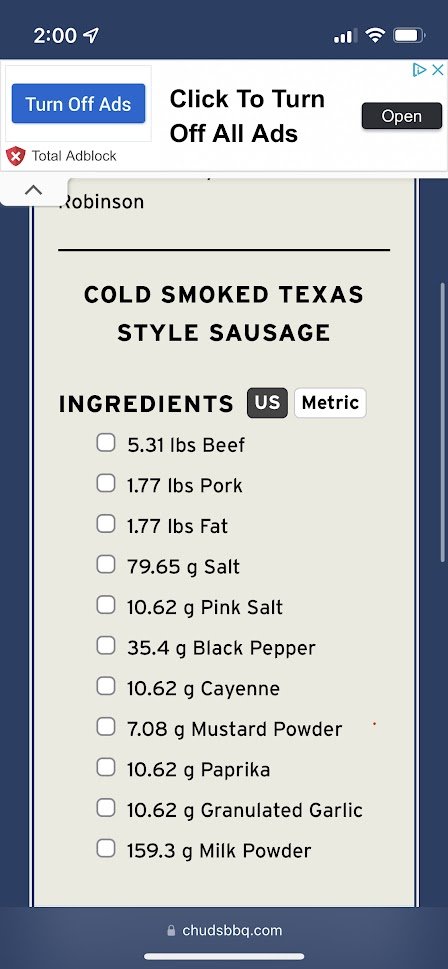Tap the battery status icon

410,35
